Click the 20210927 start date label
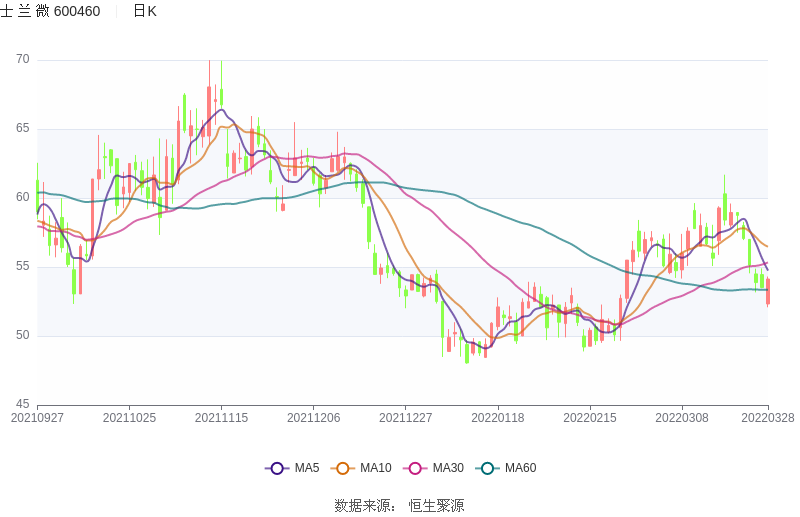Image resolution: width=800 pixels, height=517 pixels. click(x=37, y=418)
